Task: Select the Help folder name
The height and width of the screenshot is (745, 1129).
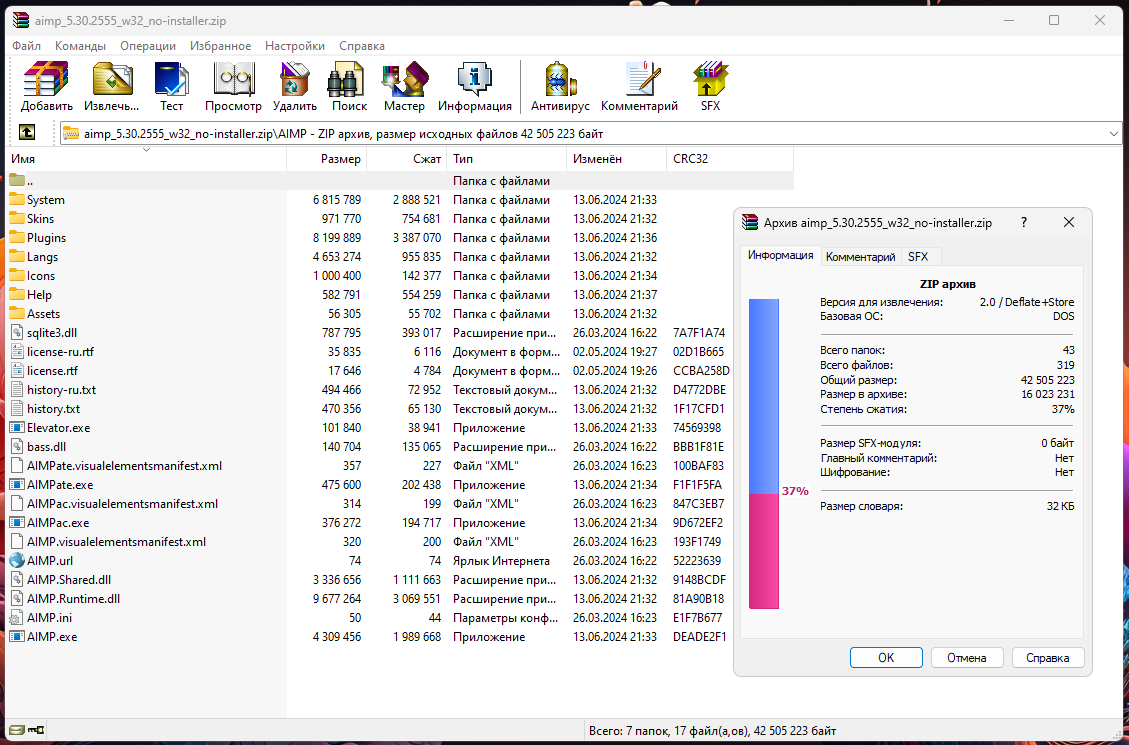Action: [x=40, y=294]
